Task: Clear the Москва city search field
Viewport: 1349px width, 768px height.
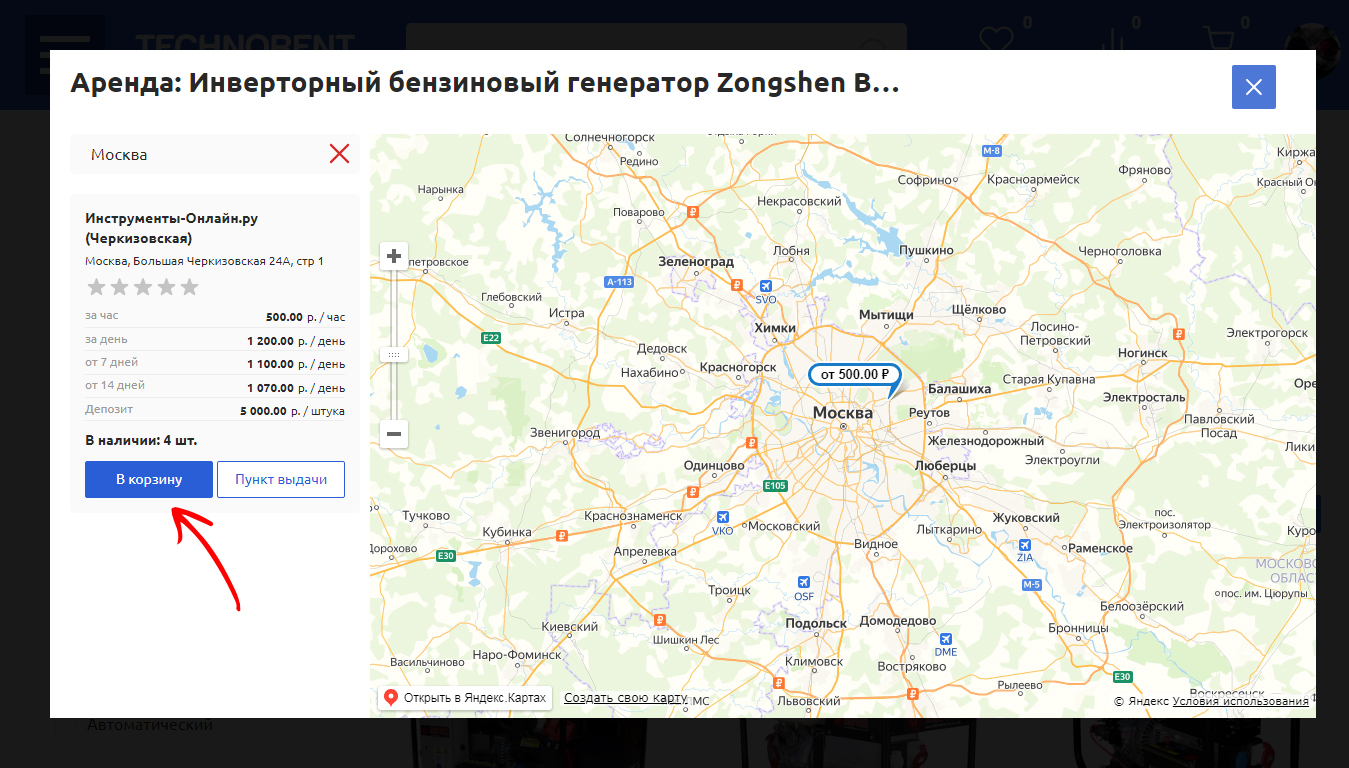Action: point(339,154)
